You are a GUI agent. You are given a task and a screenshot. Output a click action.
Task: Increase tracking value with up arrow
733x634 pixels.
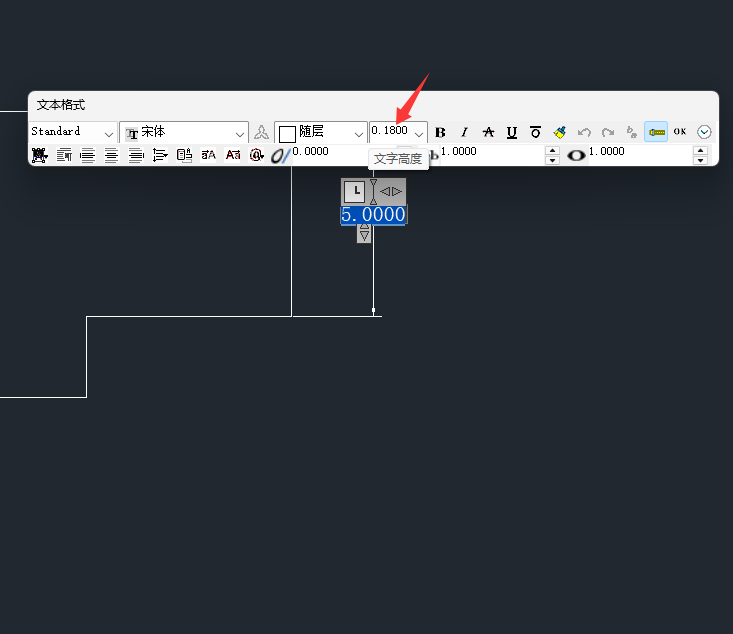click(552, 151)
